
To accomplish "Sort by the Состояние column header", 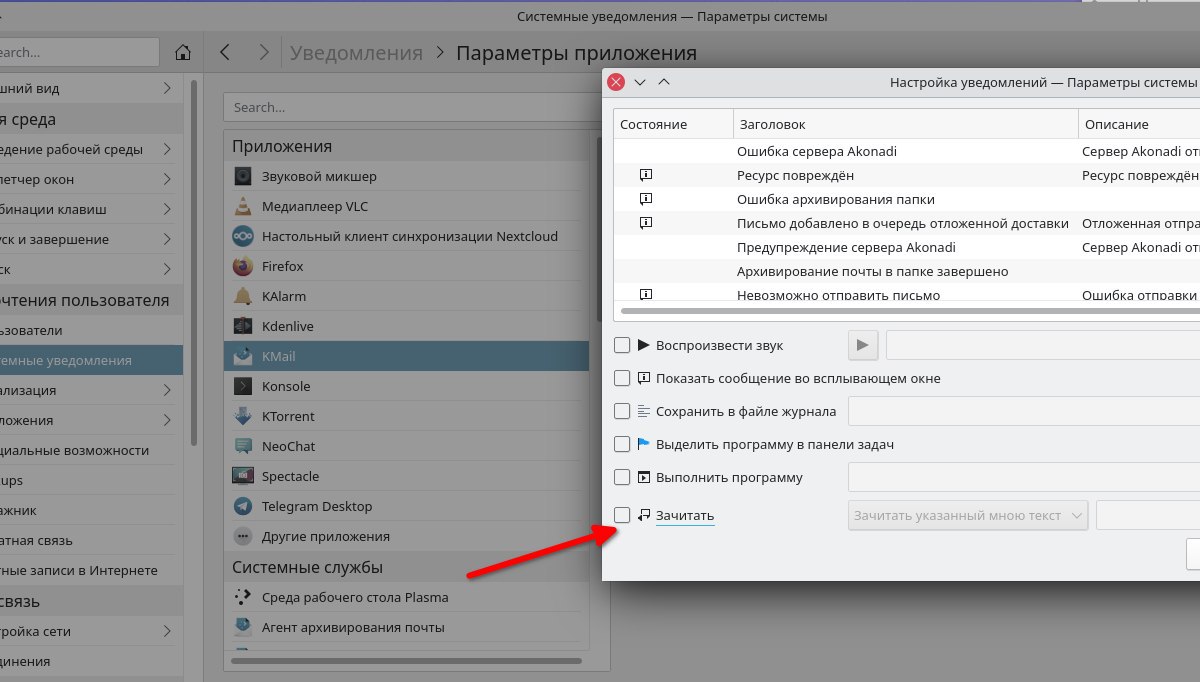I will click(x=673, y=124).
